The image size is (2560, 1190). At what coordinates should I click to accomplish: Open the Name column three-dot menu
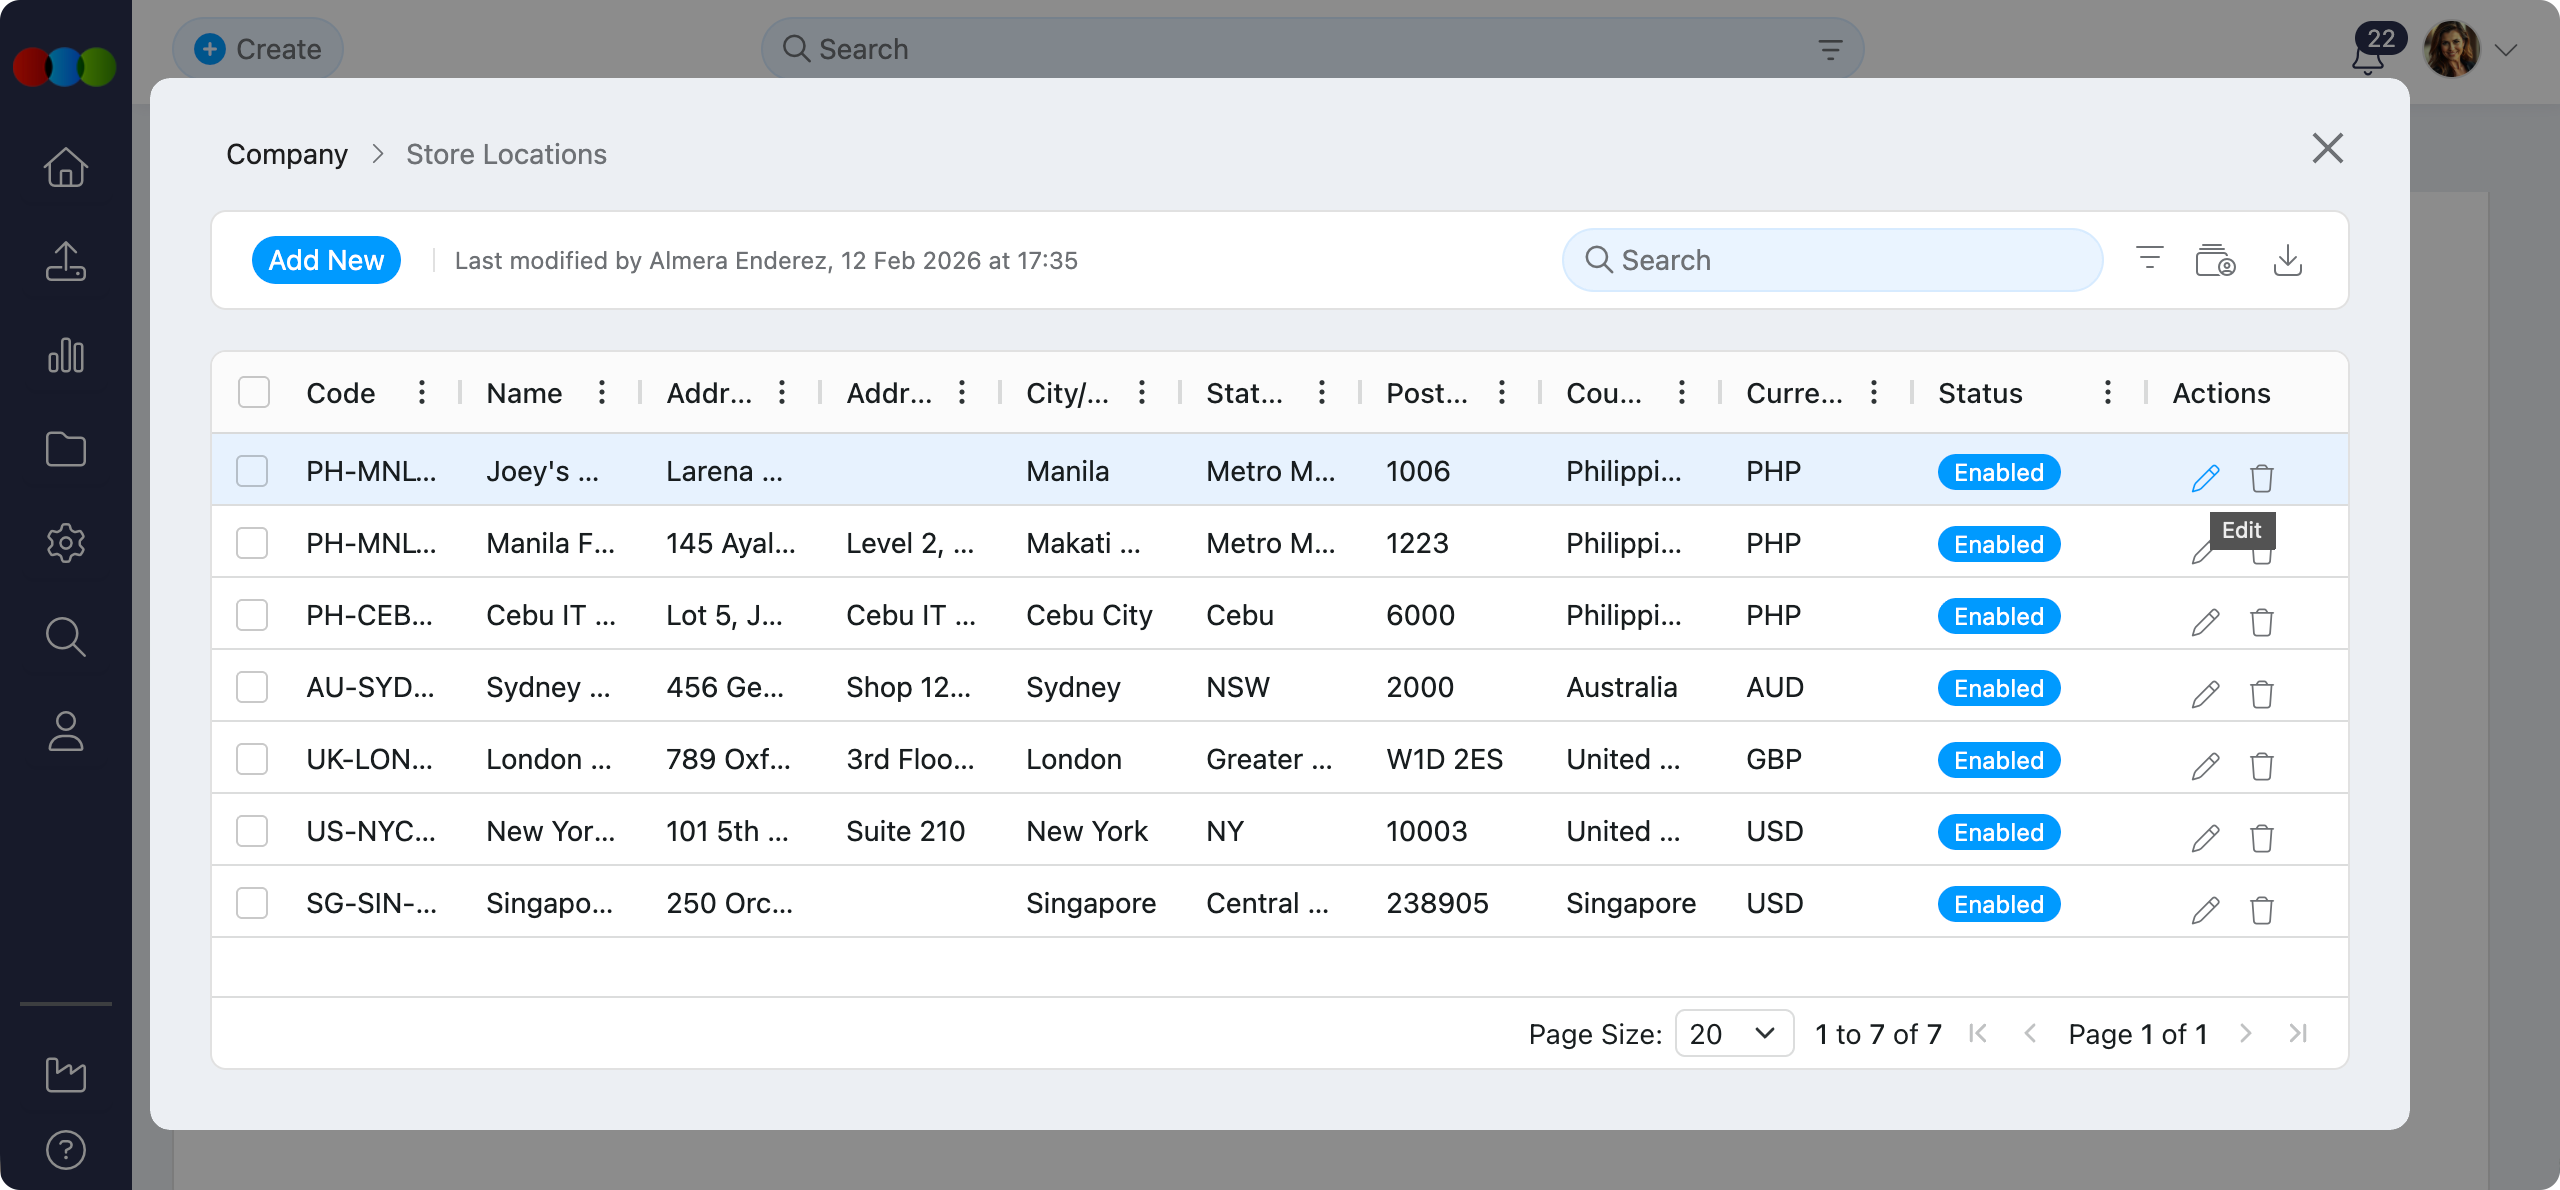coord(602,392)
